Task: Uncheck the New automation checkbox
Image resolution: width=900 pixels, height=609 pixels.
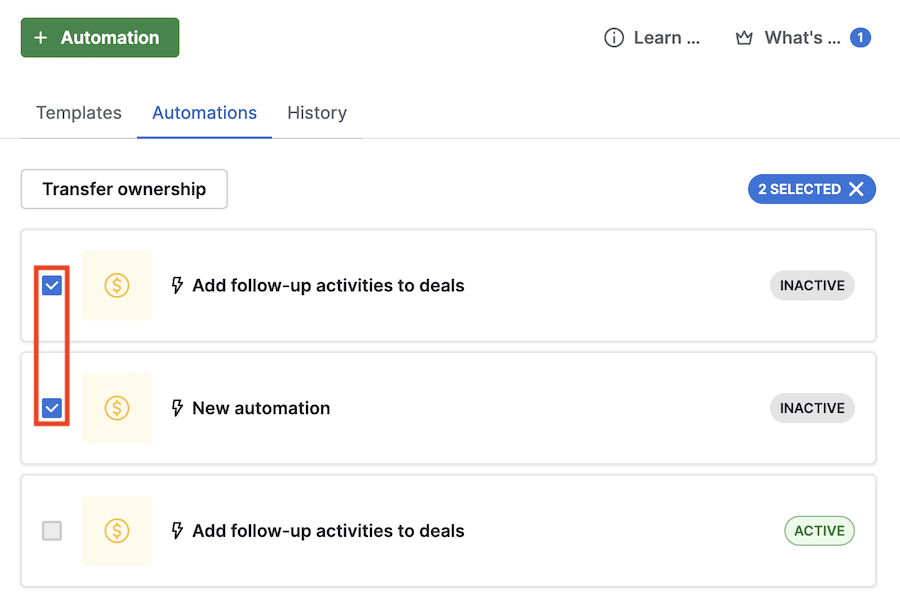Action: point(52,408)
